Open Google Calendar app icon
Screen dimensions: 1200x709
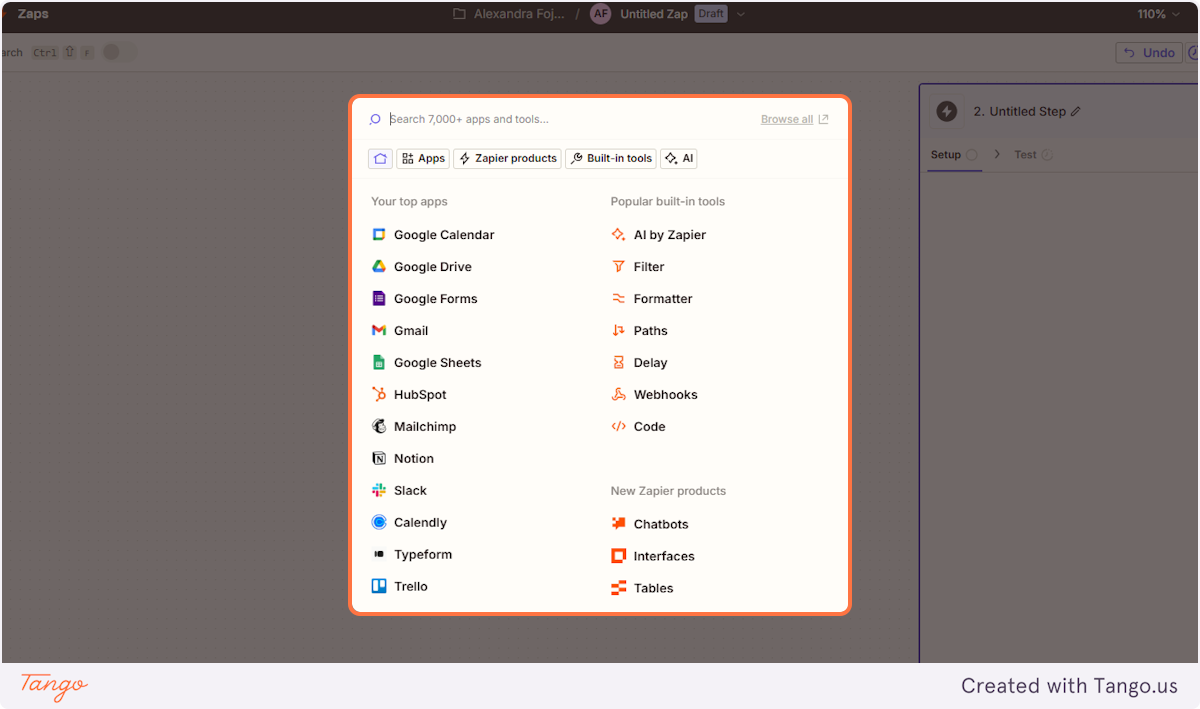379,235
